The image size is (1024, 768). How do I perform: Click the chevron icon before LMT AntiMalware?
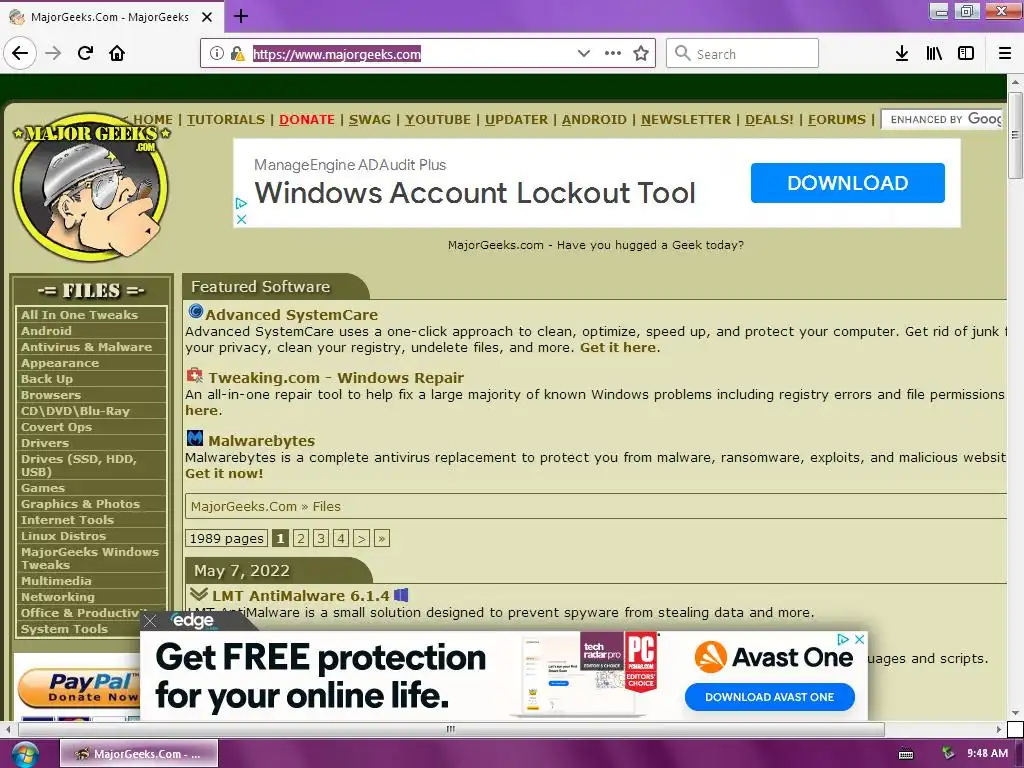199,594
